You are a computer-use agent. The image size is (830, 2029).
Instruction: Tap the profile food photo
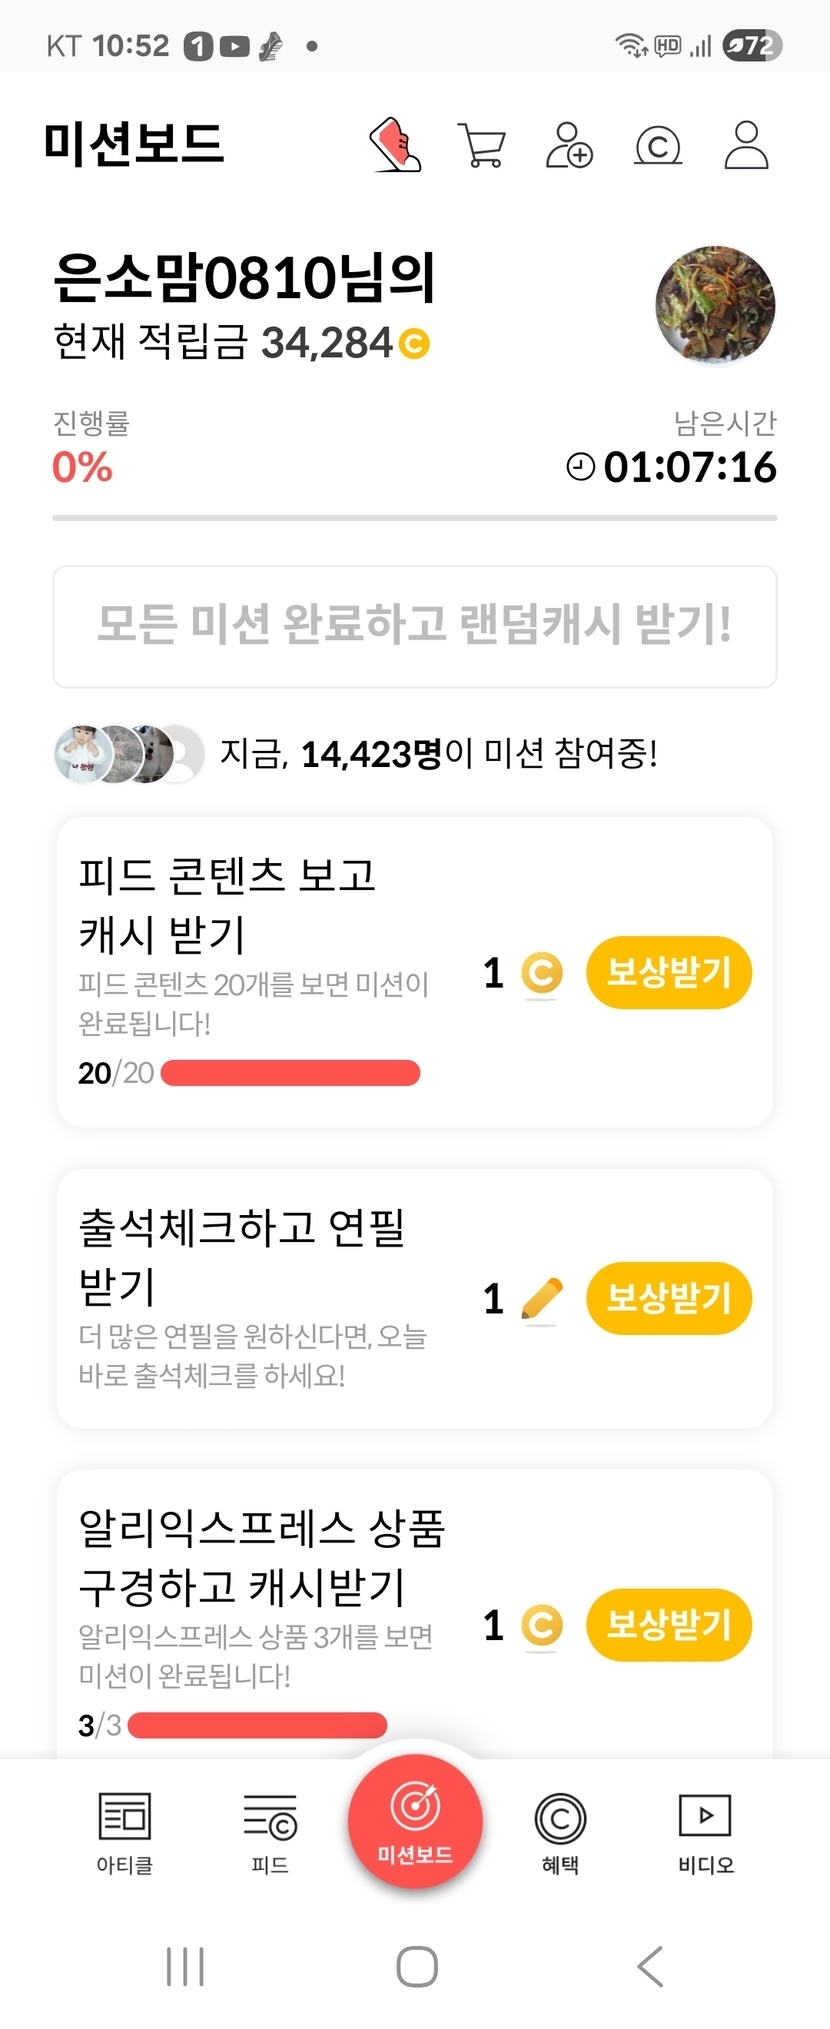(715, 304)
